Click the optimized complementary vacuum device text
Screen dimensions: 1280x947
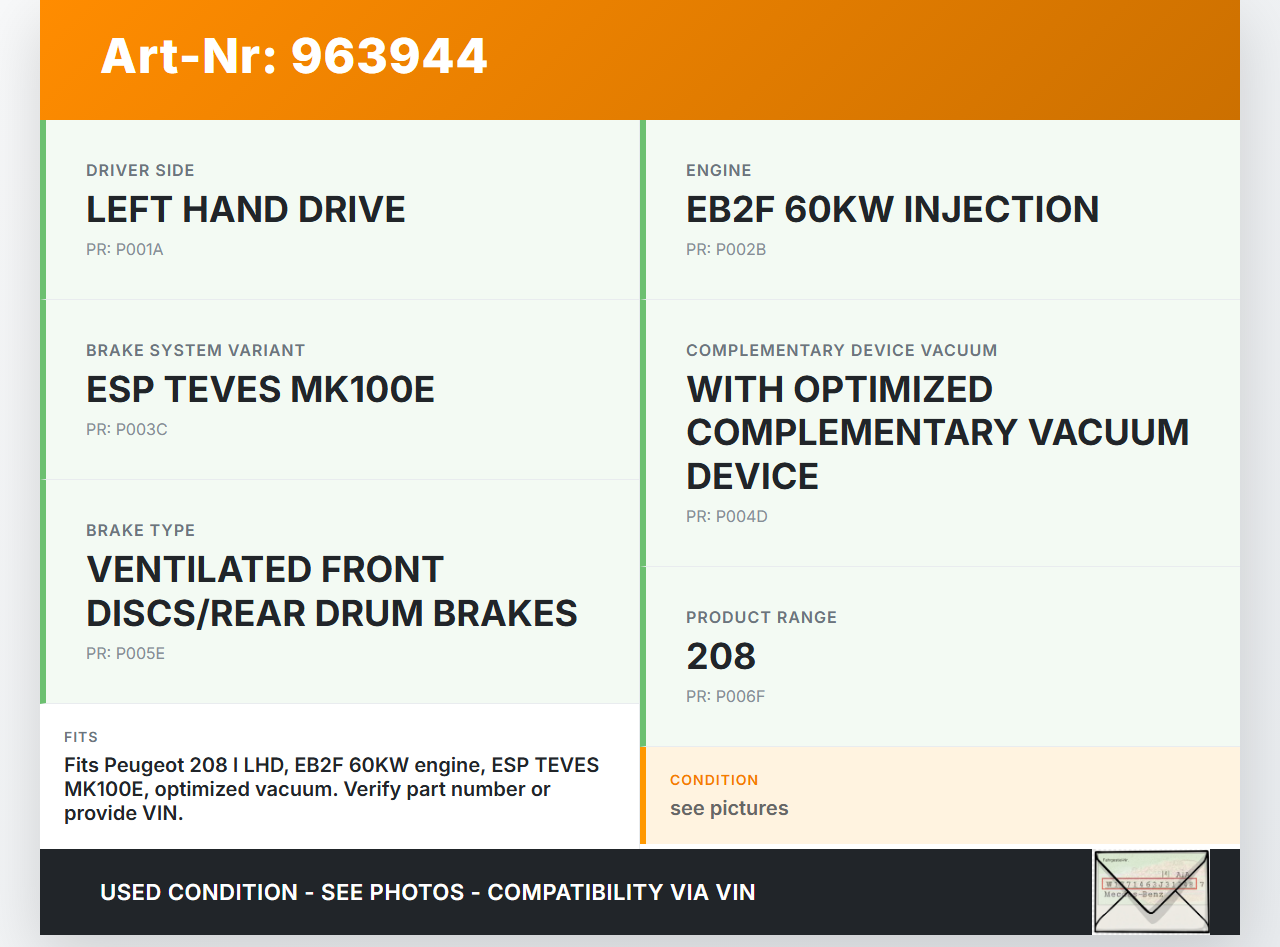[937, 432]
